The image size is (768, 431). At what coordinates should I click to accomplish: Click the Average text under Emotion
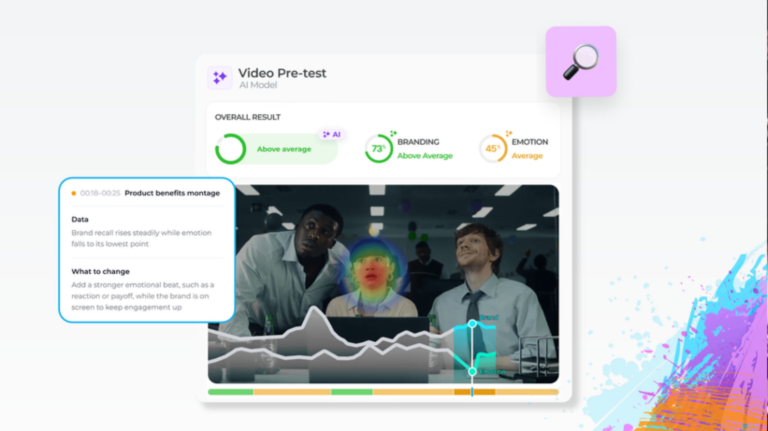tap(527, 156)
